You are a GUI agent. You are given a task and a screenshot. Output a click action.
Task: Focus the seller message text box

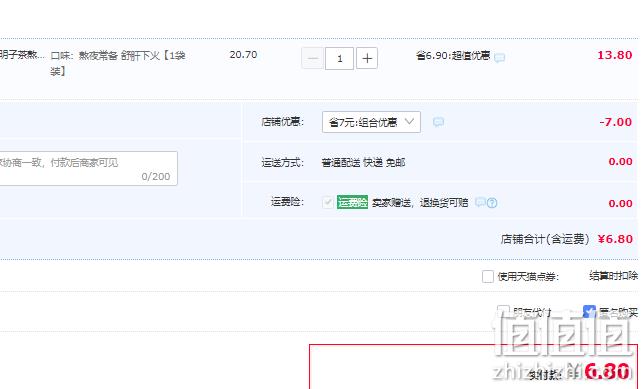point(88,168)
